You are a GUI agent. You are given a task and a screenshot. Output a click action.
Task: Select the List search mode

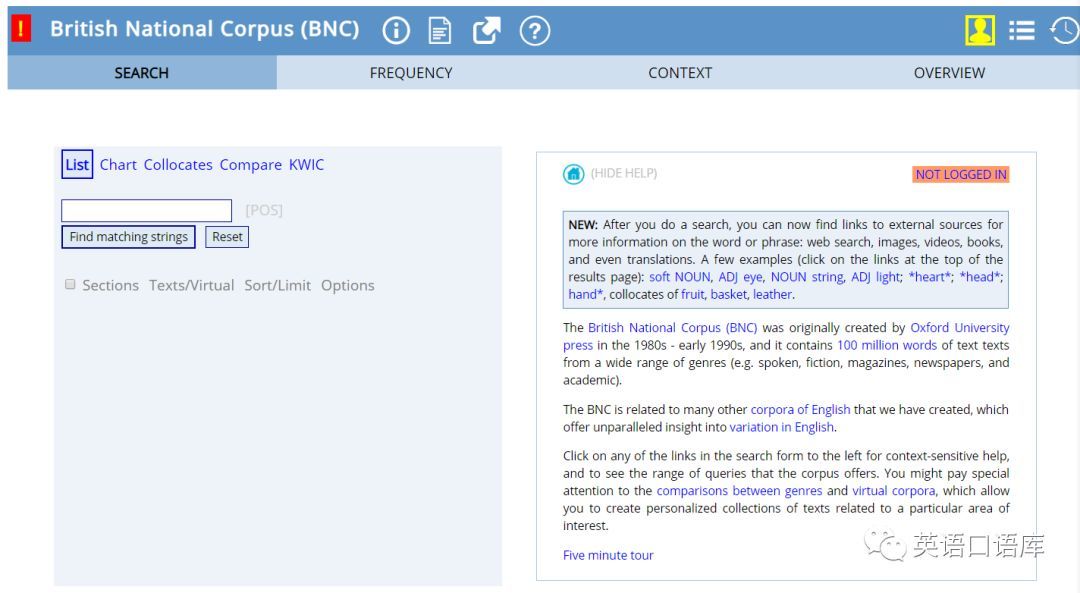click(x=77, y=165)
